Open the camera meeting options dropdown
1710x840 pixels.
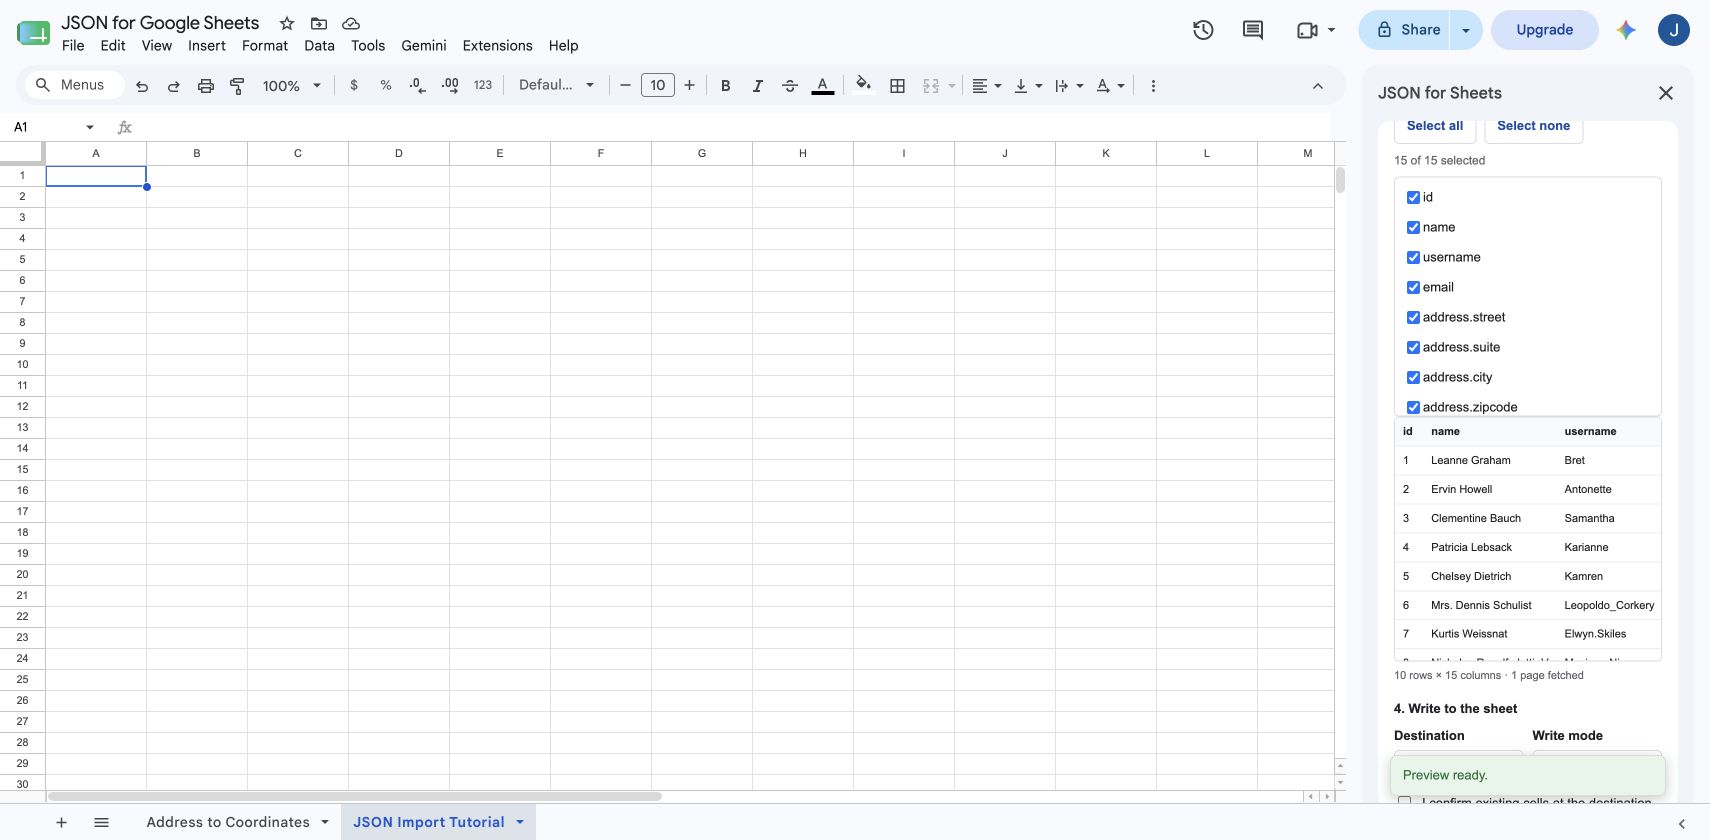(x=1331, y=30)
